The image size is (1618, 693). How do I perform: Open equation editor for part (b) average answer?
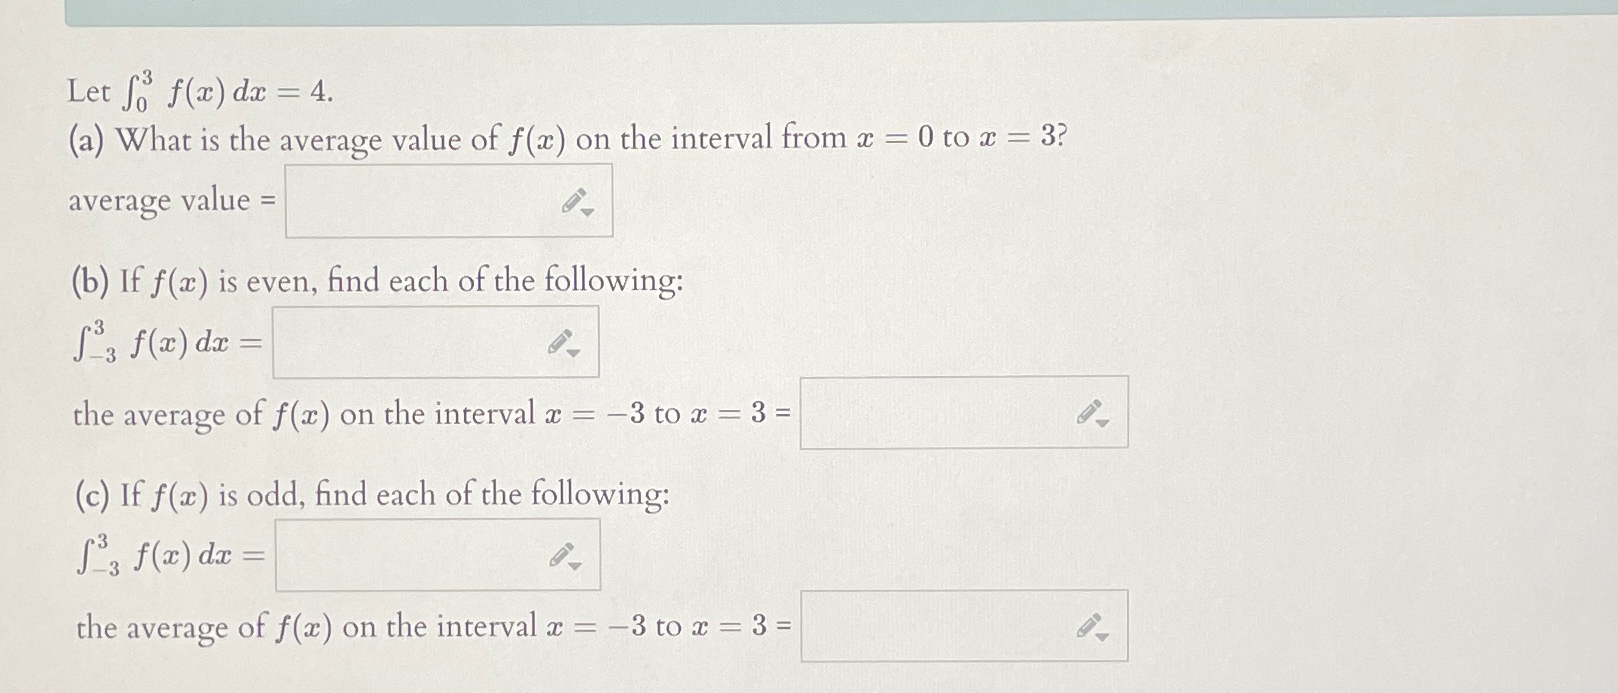(1088, 411)
